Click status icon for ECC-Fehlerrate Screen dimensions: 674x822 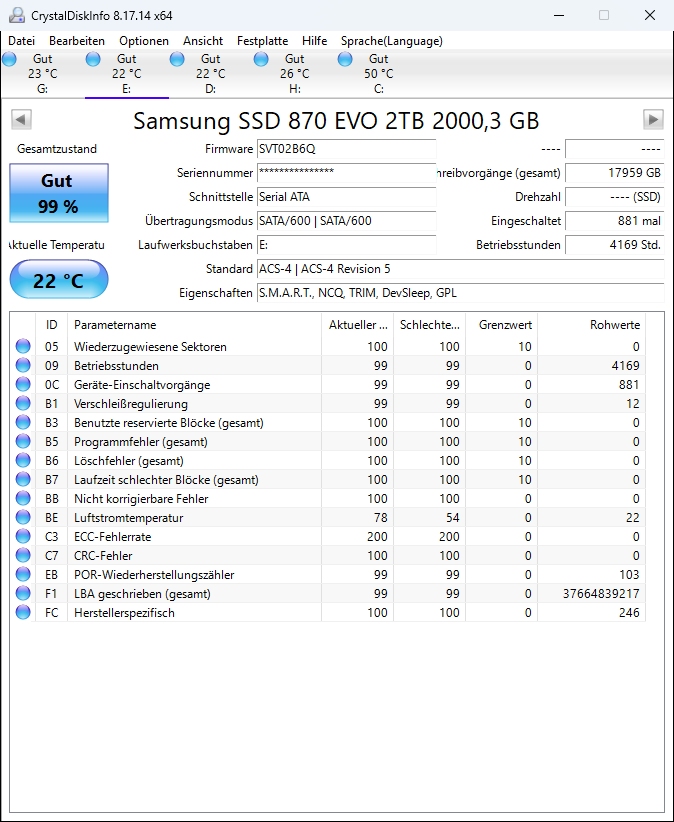pyautogui.click(x=23, y=536)
